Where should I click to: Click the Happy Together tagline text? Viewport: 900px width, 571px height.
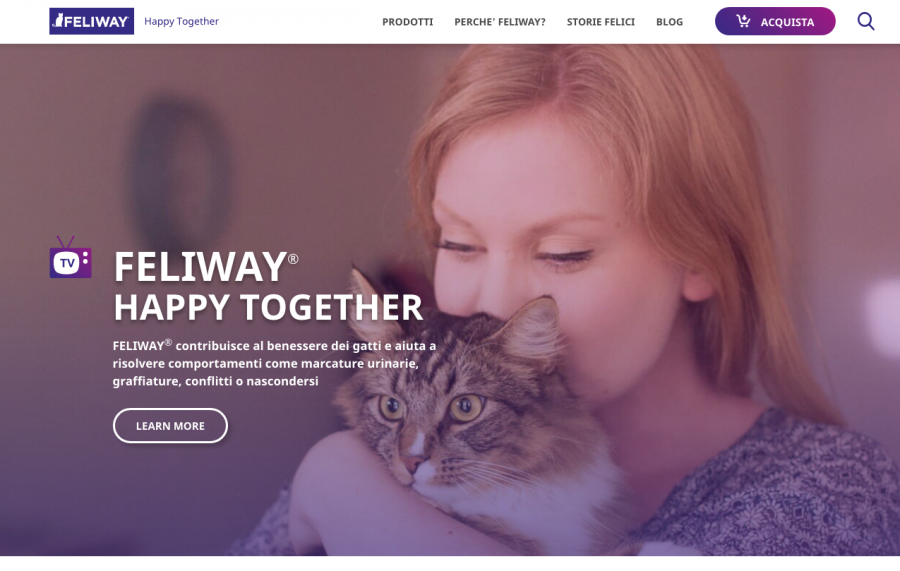coord(181,21)
